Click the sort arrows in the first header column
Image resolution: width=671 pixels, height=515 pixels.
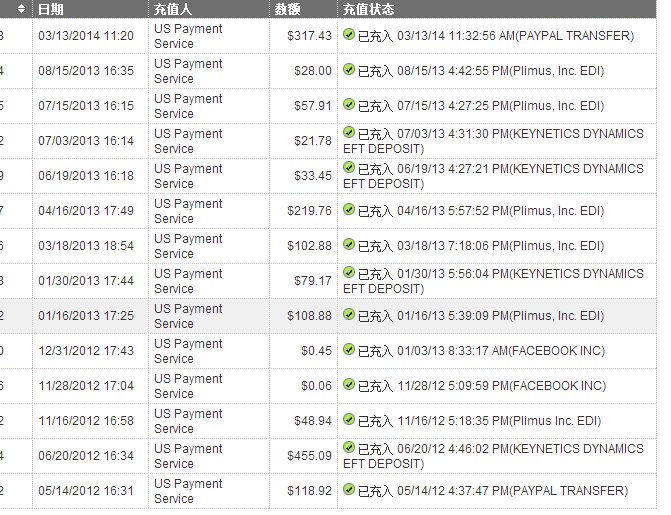pos(22,9)
